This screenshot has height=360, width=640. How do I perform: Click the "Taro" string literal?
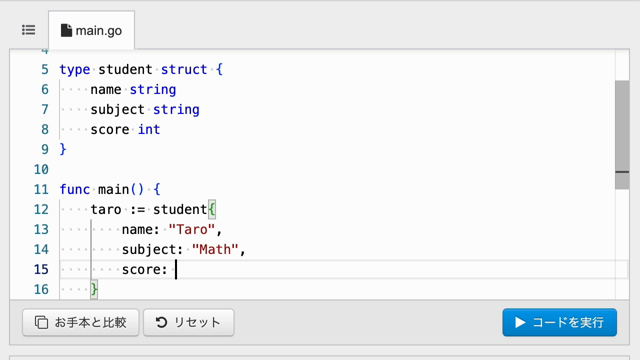click(x=191, y=229)
